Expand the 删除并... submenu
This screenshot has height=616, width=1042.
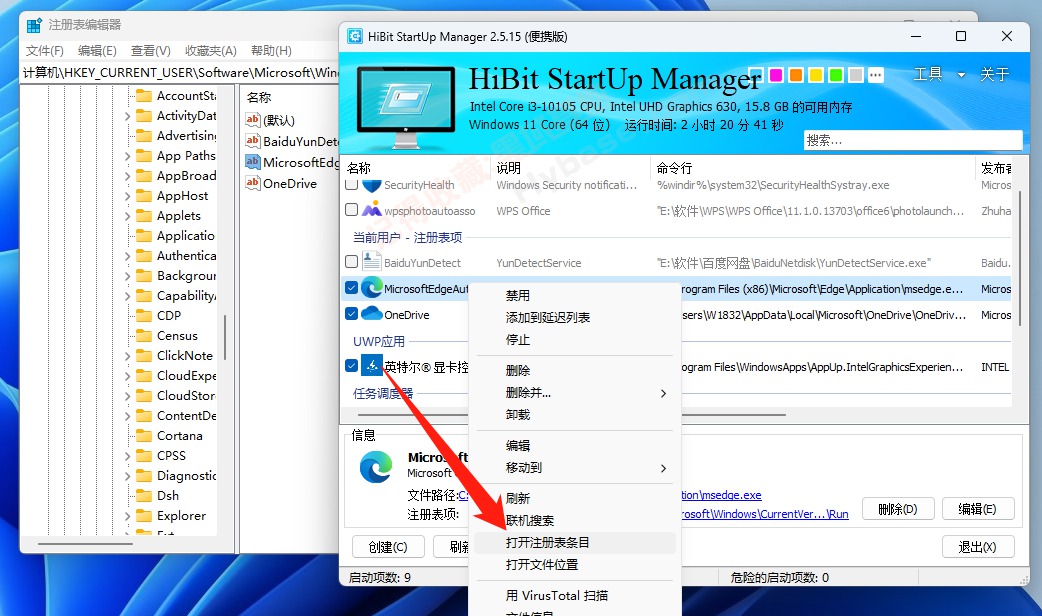pyautogui.click(x=574, y=393)
